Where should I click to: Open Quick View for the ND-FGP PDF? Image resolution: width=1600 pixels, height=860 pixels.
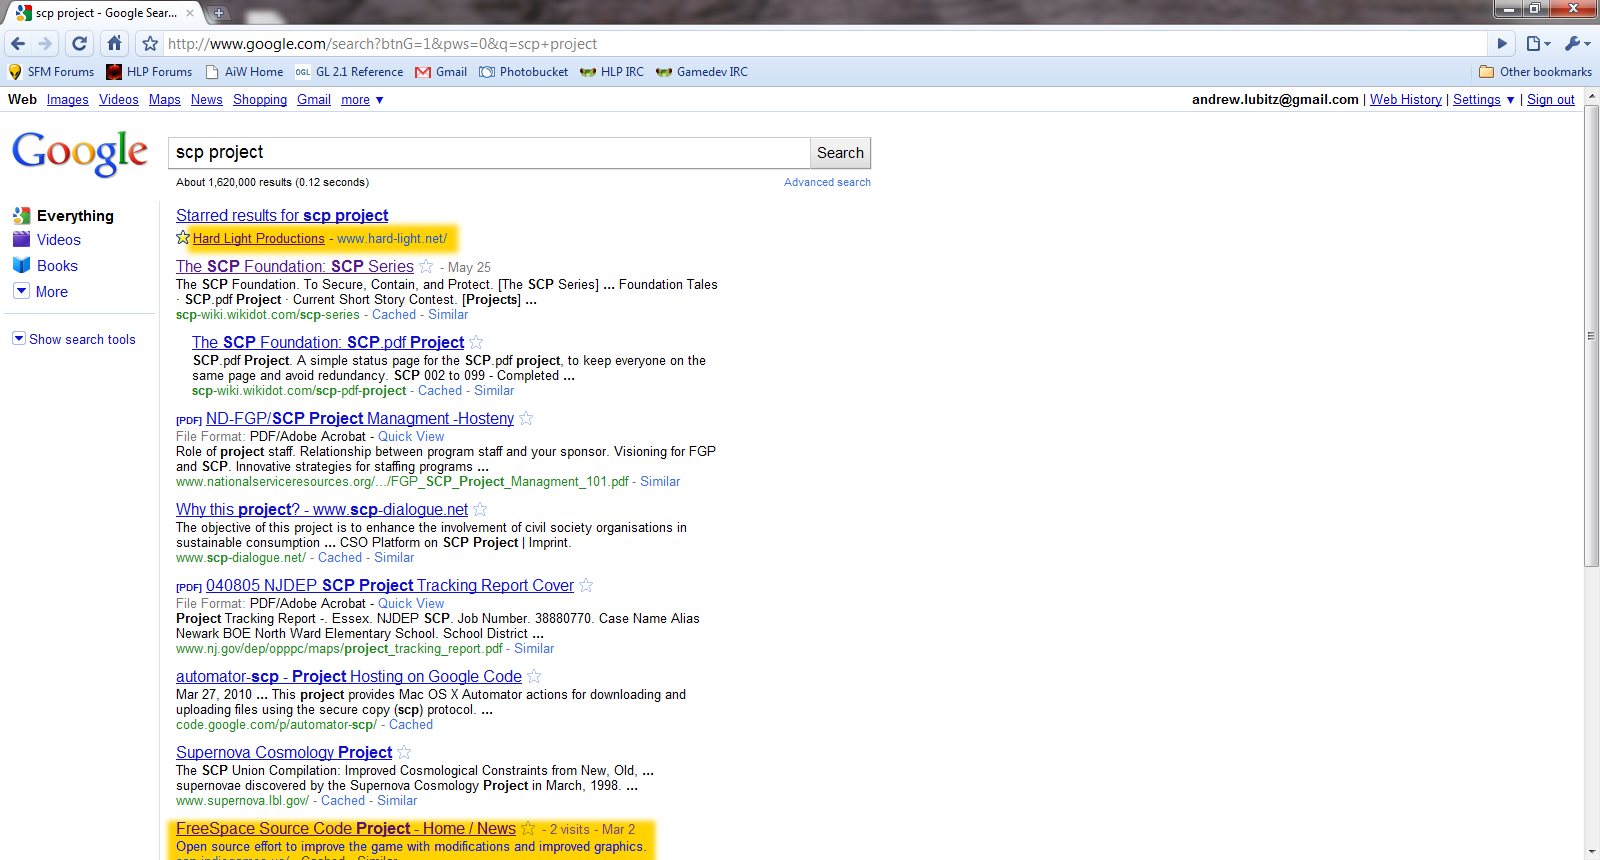click(411, 437)
